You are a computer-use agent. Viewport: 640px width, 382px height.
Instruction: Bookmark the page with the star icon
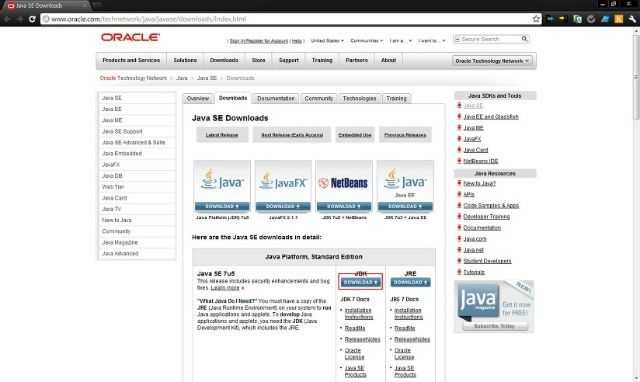tap(536, 19)
